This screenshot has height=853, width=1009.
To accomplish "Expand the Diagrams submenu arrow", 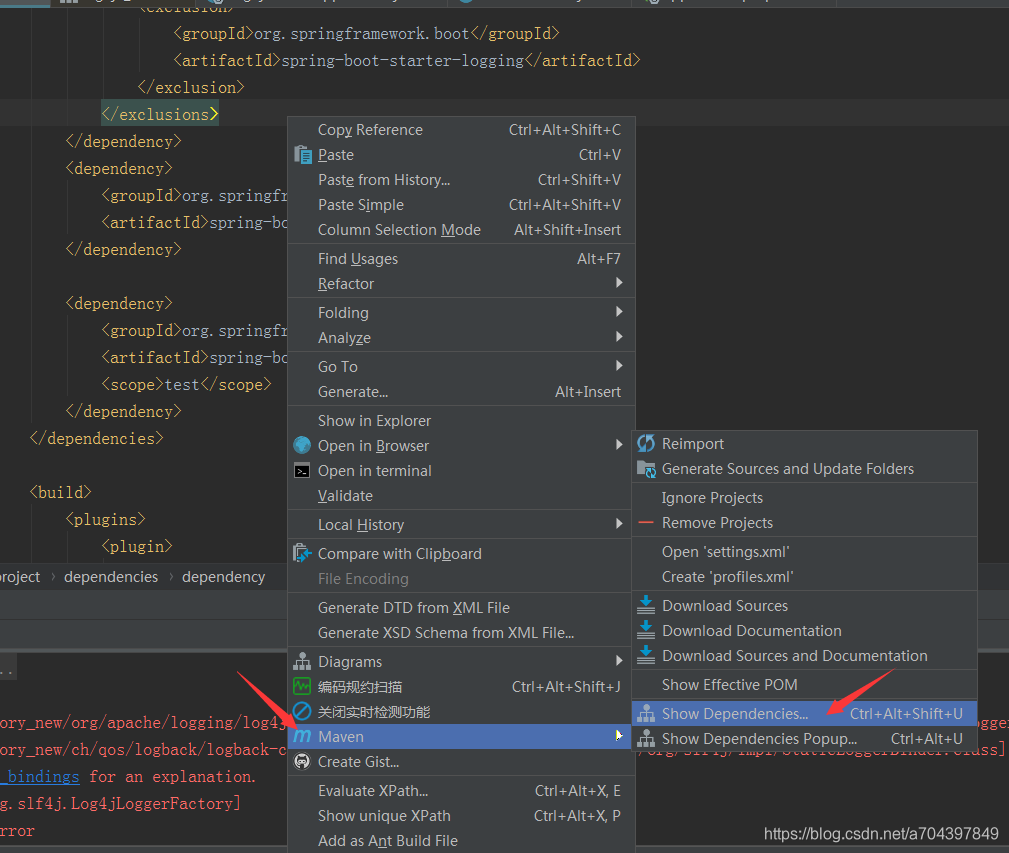I will [619, 661].
